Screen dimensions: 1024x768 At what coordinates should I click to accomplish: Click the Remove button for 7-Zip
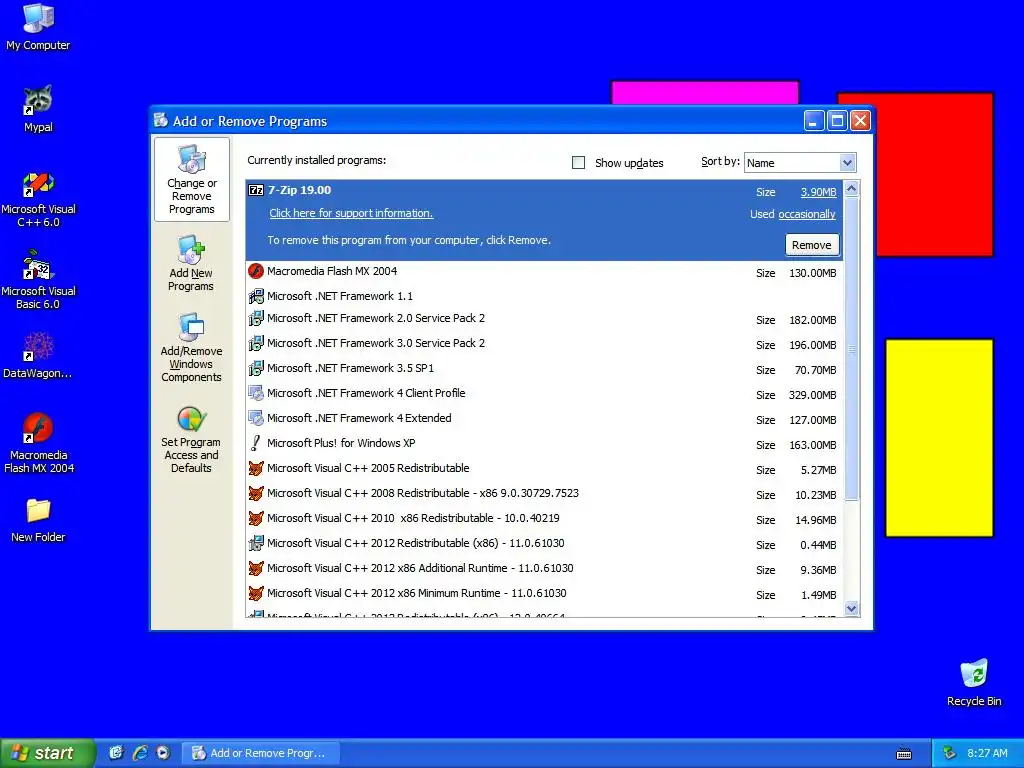pos(812,245)
